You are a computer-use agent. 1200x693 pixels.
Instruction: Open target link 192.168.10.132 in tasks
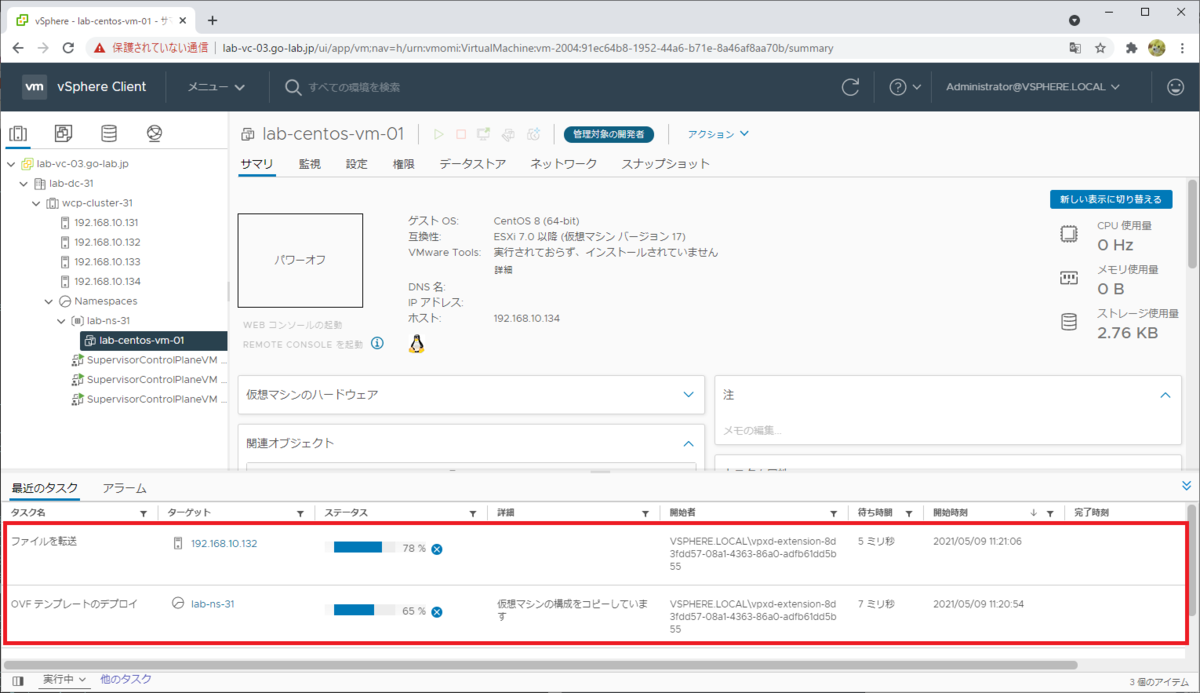coord(224,543)
